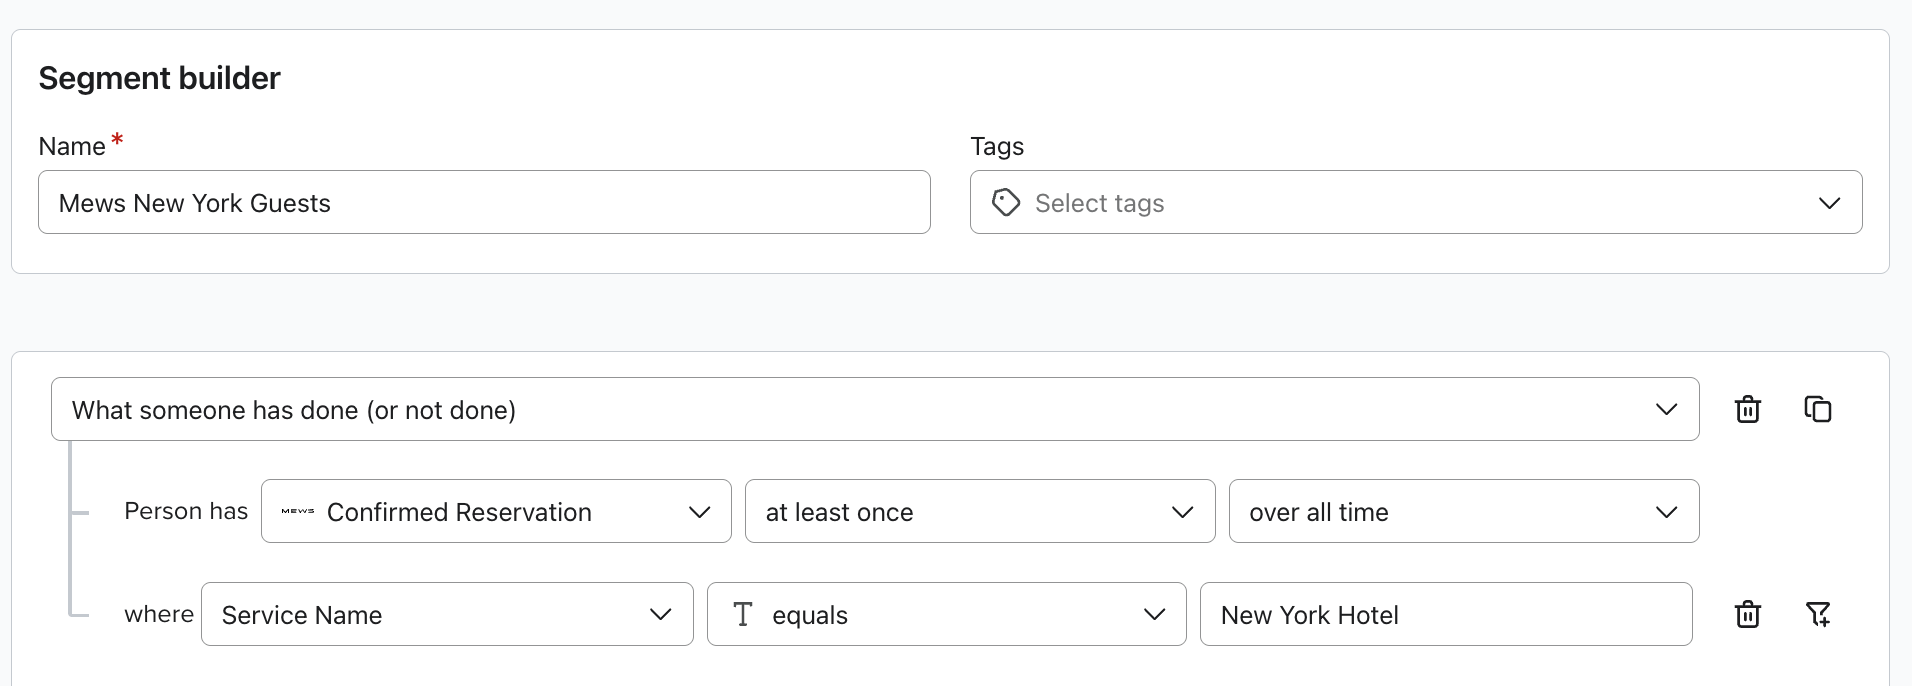Click the text type T icon beside equals

click(x=742, y=614)
